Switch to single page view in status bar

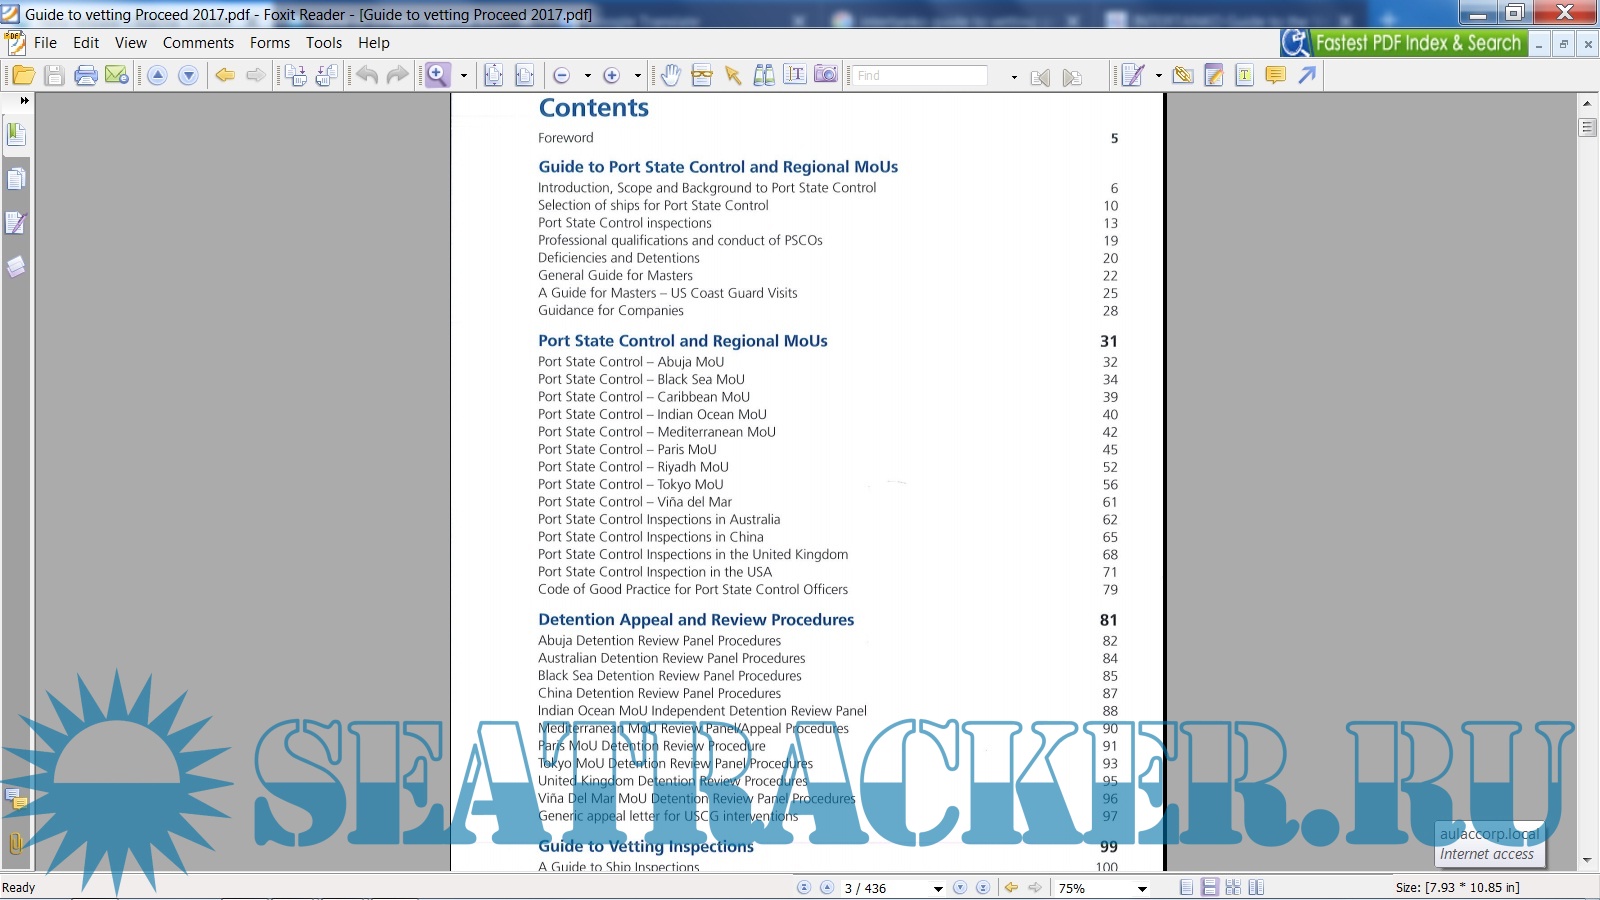(1186, 887)
